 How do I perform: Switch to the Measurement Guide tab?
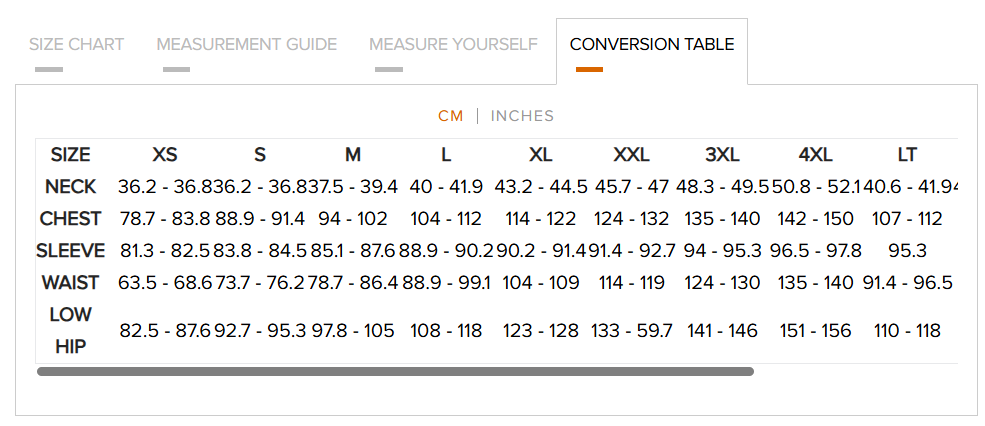tap(246, 44)
